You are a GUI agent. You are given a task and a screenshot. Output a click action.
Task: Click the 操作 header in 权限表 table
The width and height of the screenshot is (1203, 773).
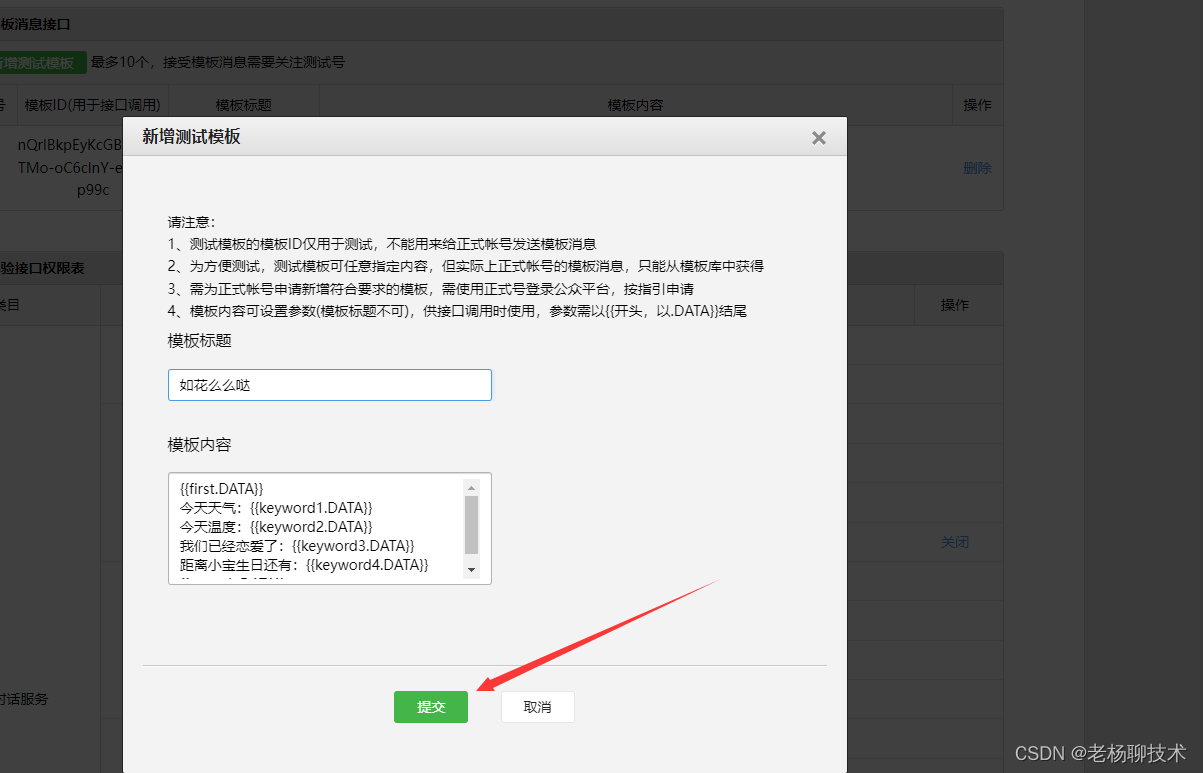(955, 305)
